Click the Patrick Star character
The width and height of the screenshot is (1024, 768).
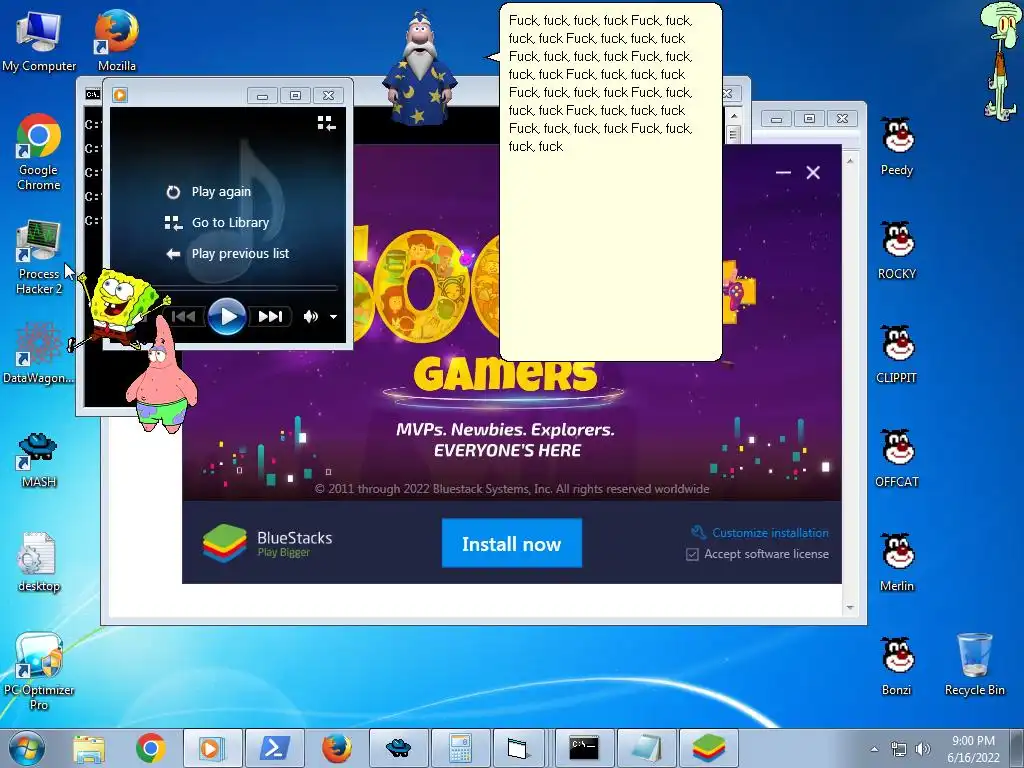click(161, 376)
